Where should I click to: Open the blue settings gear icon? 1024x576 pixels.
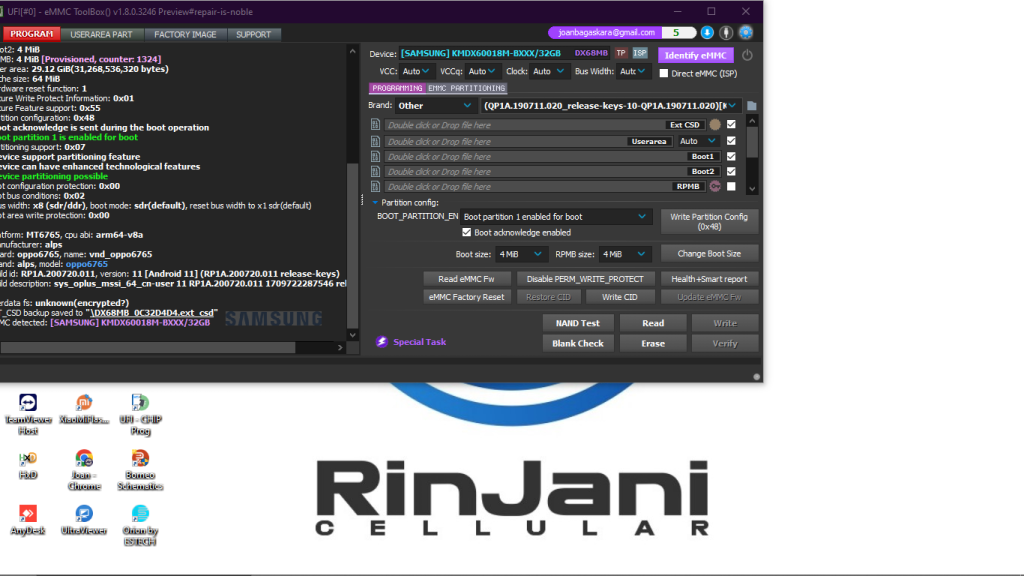pos(746,33)
